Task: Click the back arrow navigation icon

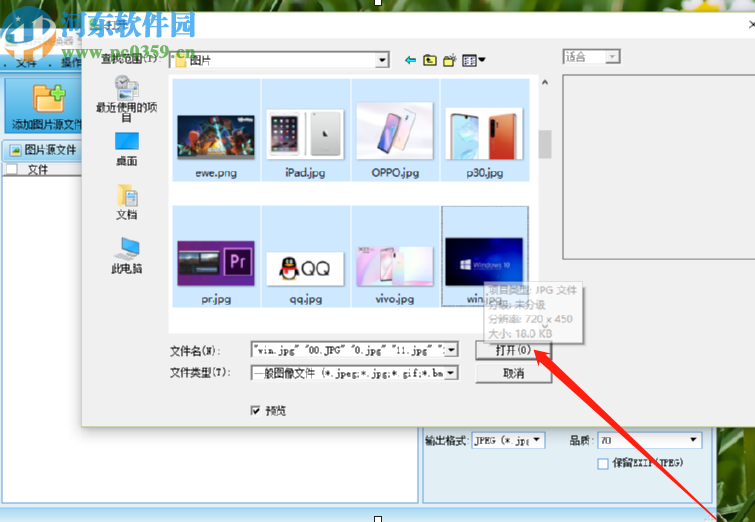Action: coord(410,60)
